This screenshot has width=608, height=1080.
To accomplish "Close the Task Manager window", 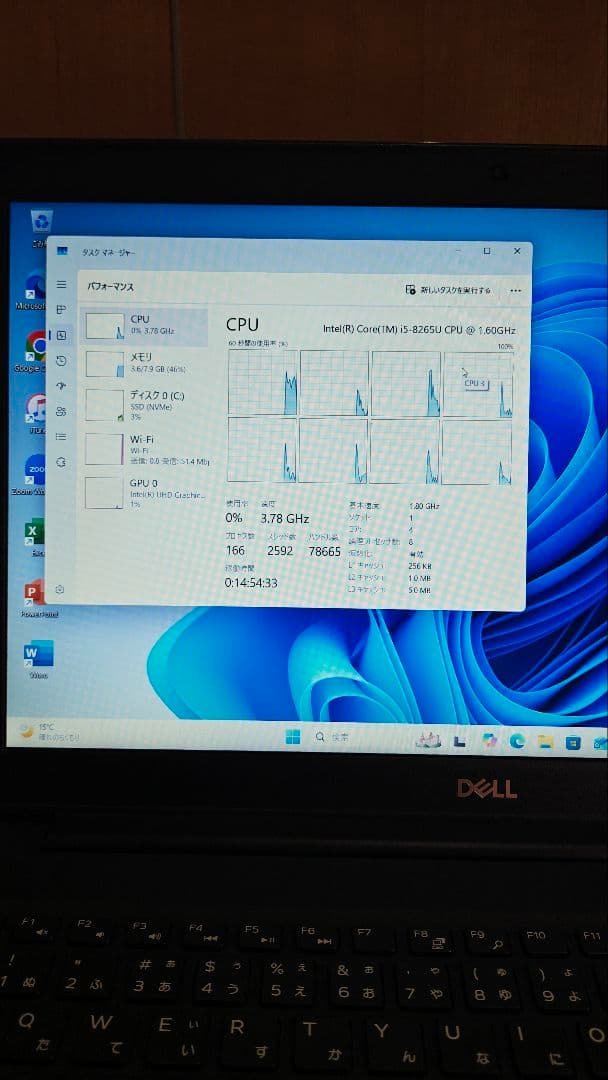I will (517, 251).
